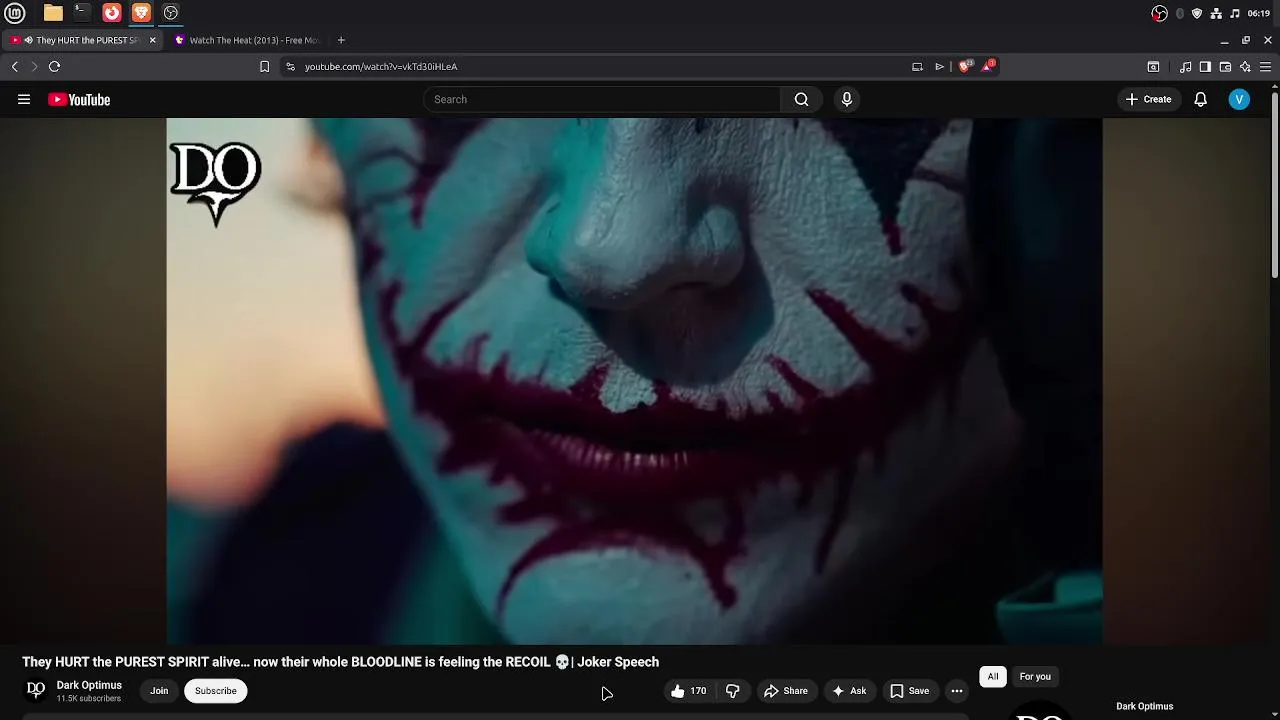Viewport: 1280px width, 720px height.
Task: Open a new browser tab
Action: [x=341, y=40]
